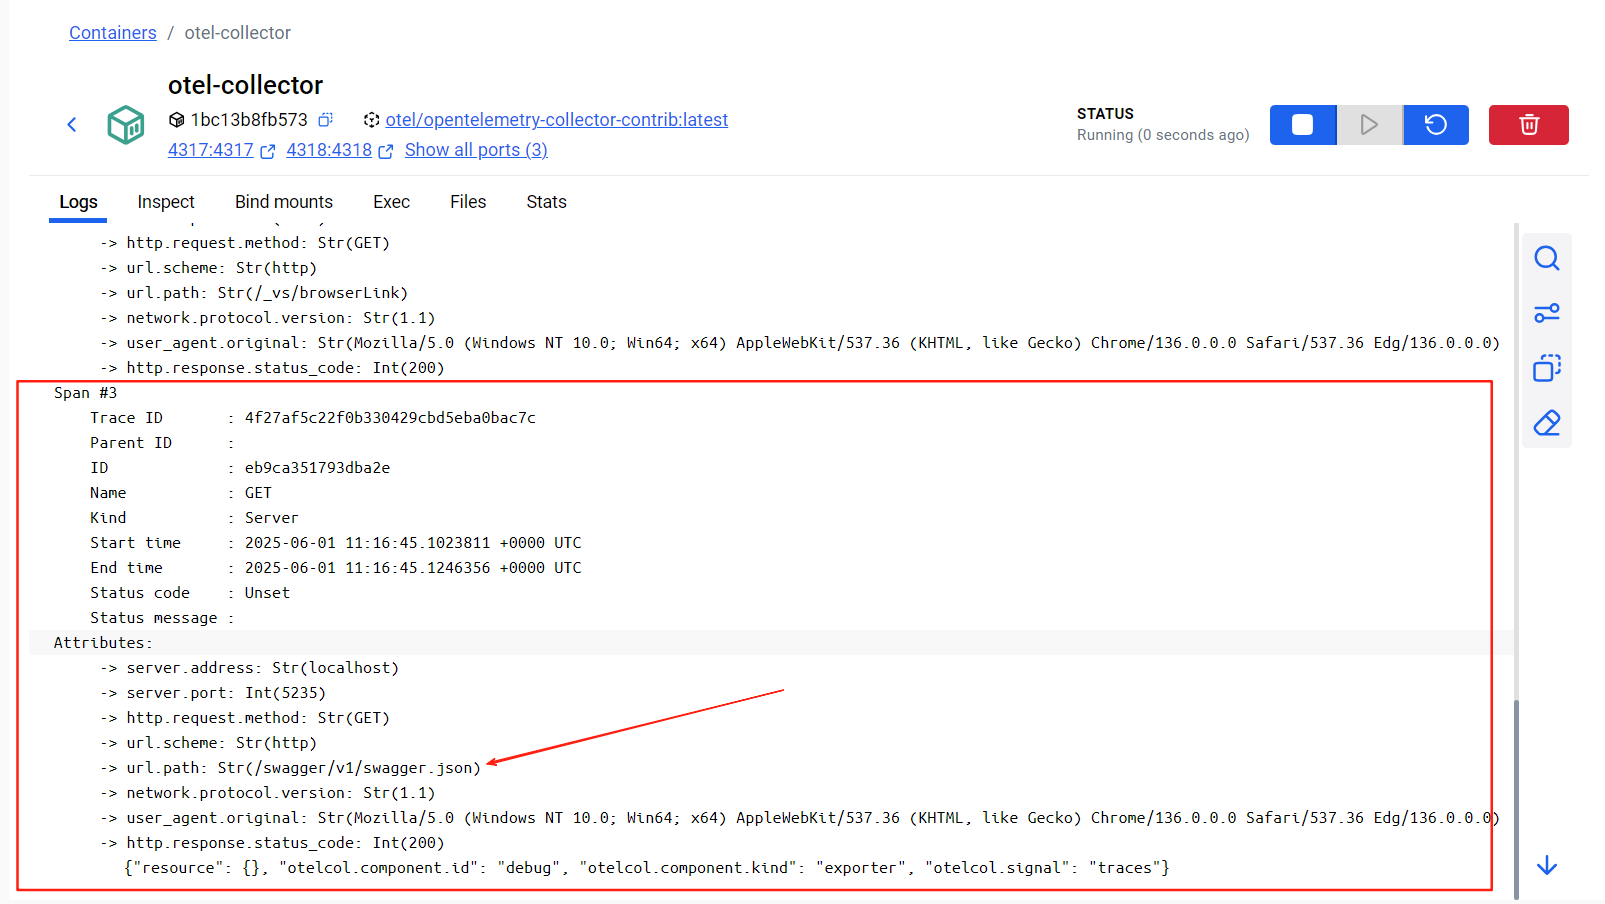
Task: Click the 'Span #3' log line
Action: [x=86, y=393]
